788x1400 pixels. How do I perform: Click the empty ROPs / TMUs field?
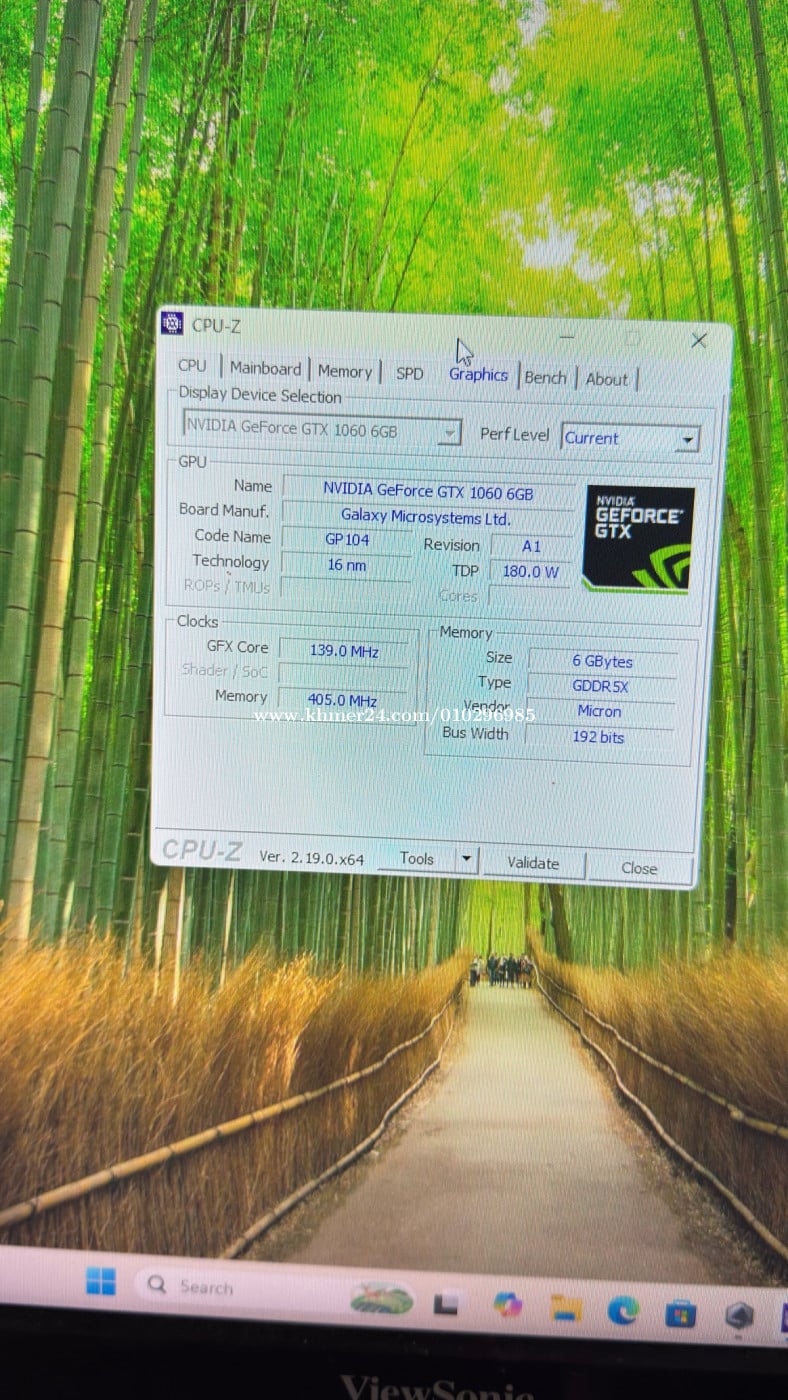[x=345, y=589]
